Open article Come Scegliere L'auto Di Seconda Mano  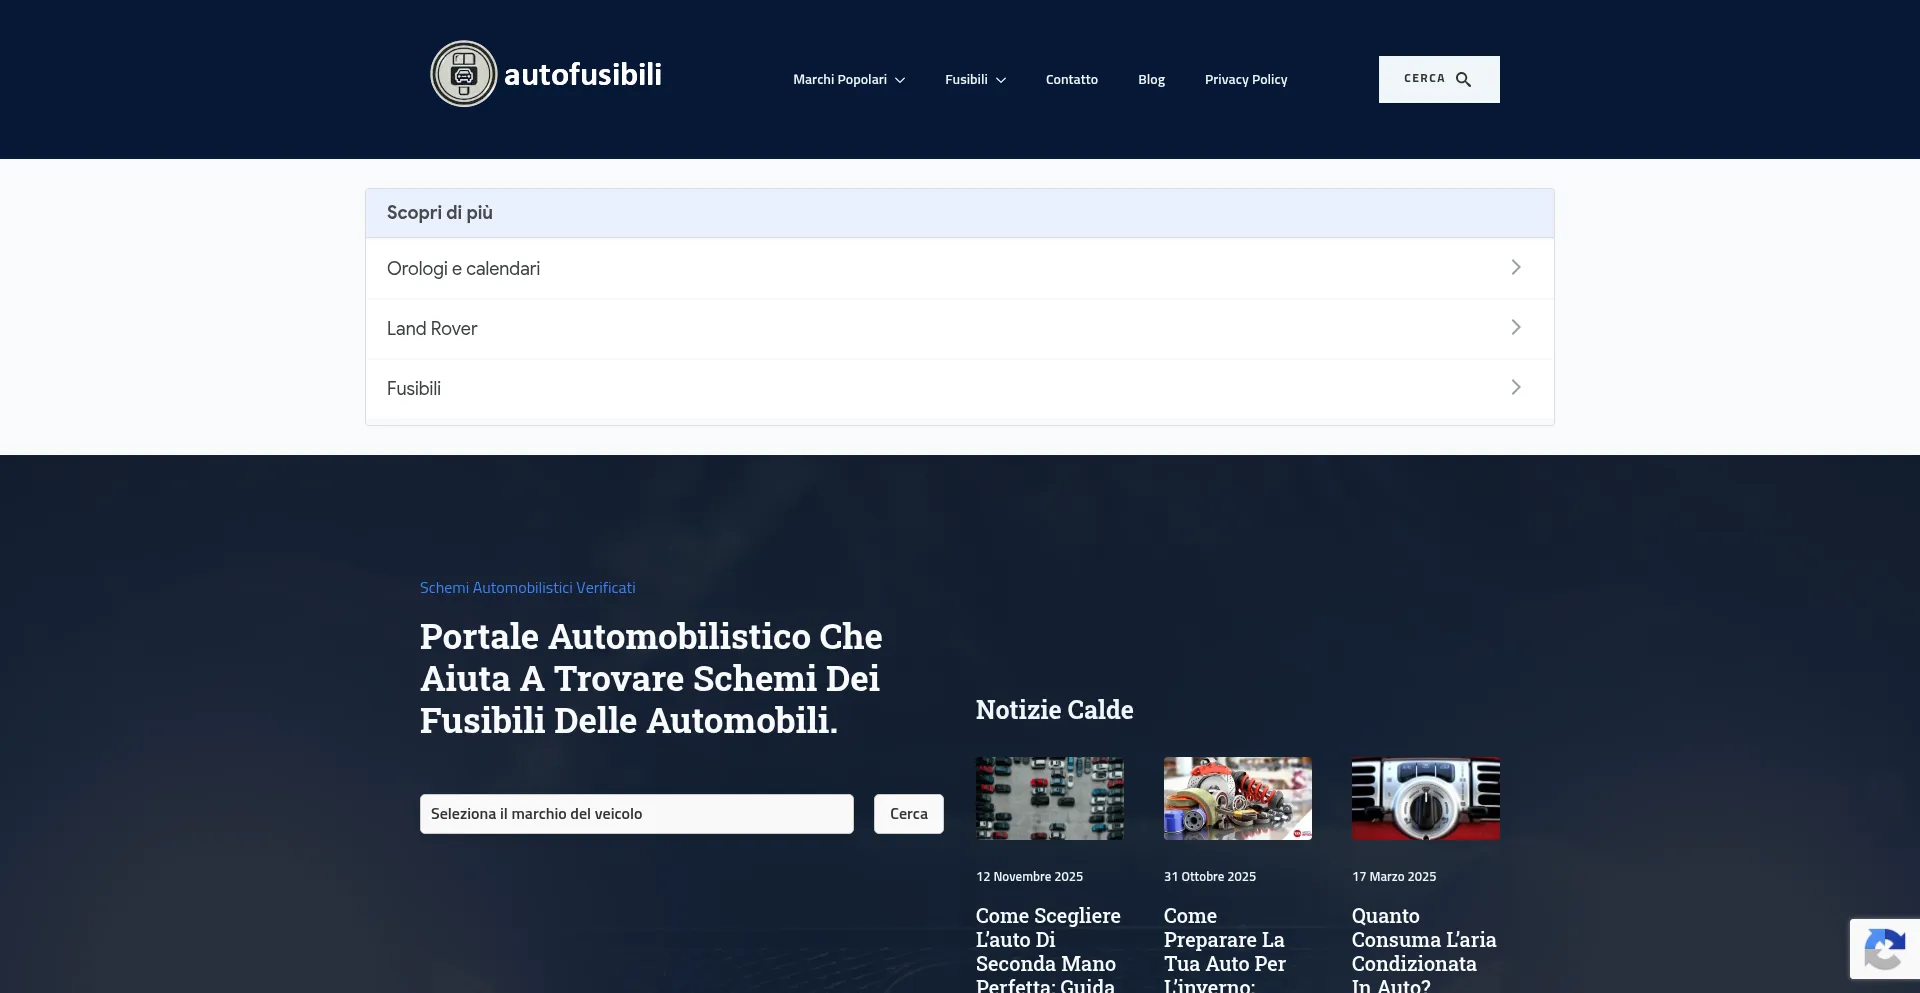[x=1048, y=949]
